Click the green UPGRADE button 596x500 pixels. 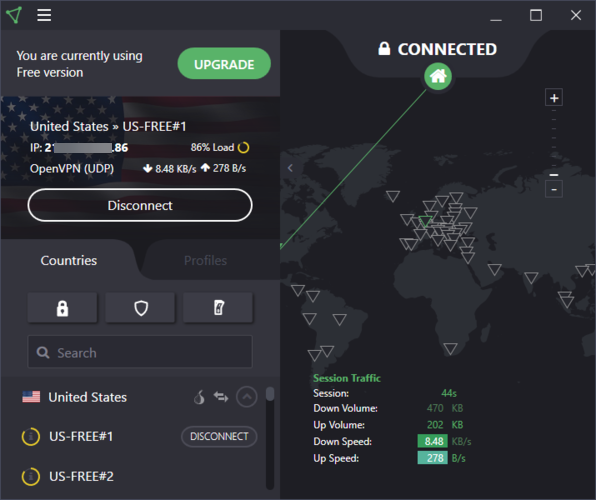pyautogui.click(x=224, y=63)
